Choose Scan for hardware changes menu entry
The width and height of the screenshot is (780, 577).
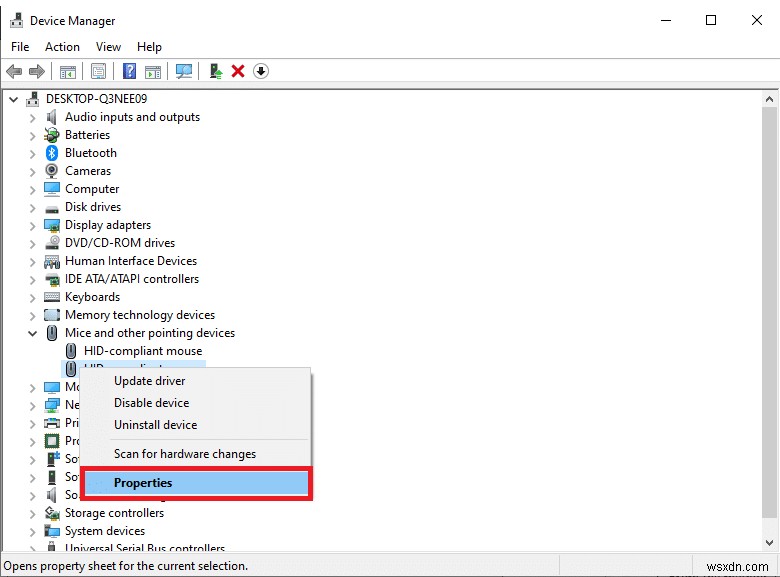(195, 454)
